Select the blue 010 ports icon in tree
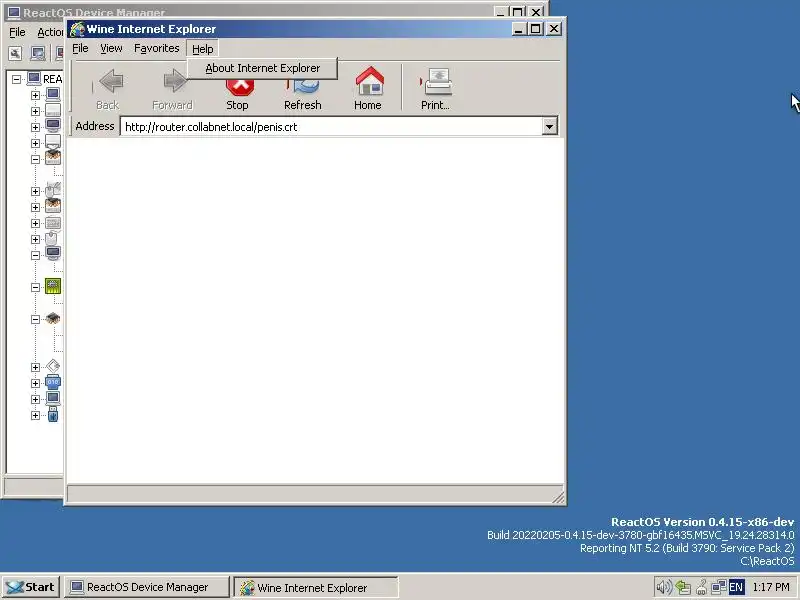 pyautogui.click(x=53, y=382)
